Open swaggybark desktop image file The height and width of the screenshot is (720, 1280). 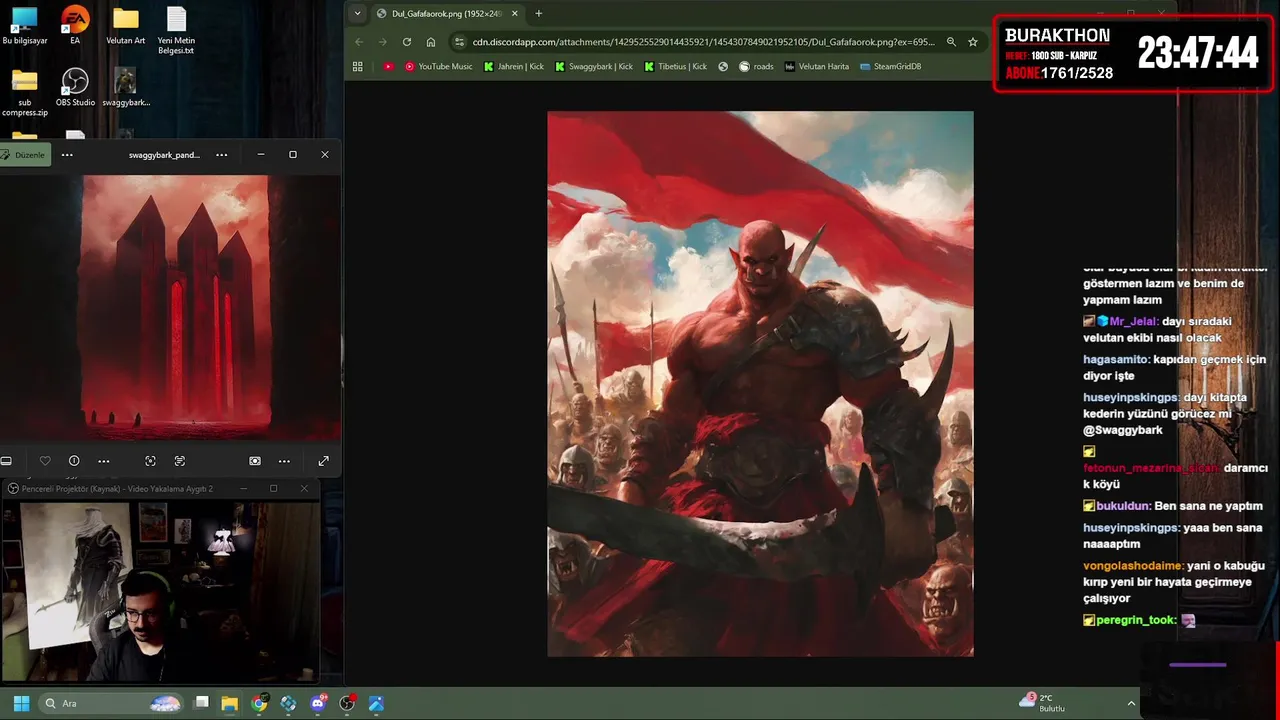pos(125,87)
